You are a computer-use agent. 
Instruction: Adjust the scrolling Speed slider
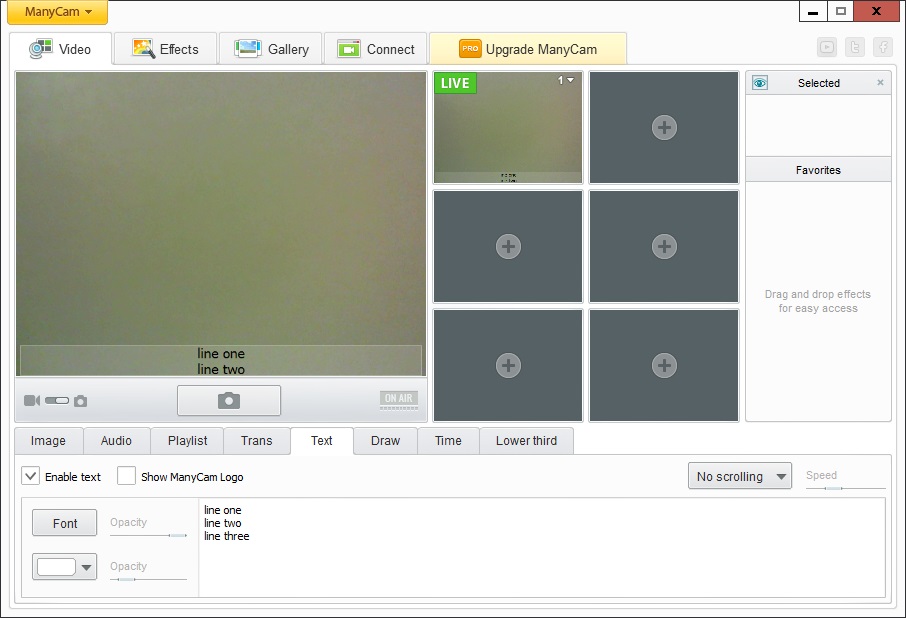tap(840, 488)
